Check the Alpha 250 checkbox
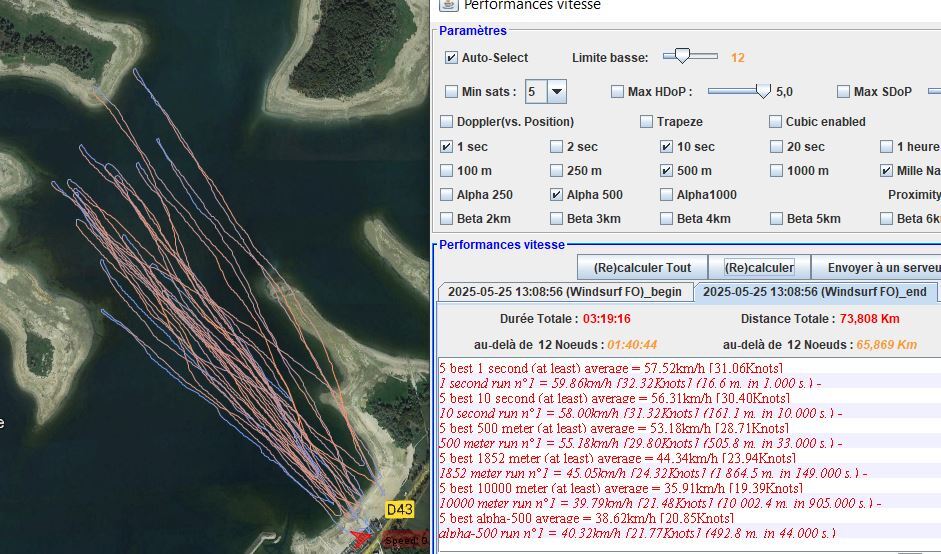Image resolution: width=941 pixels, height=554 pixels. coord(446,194)
